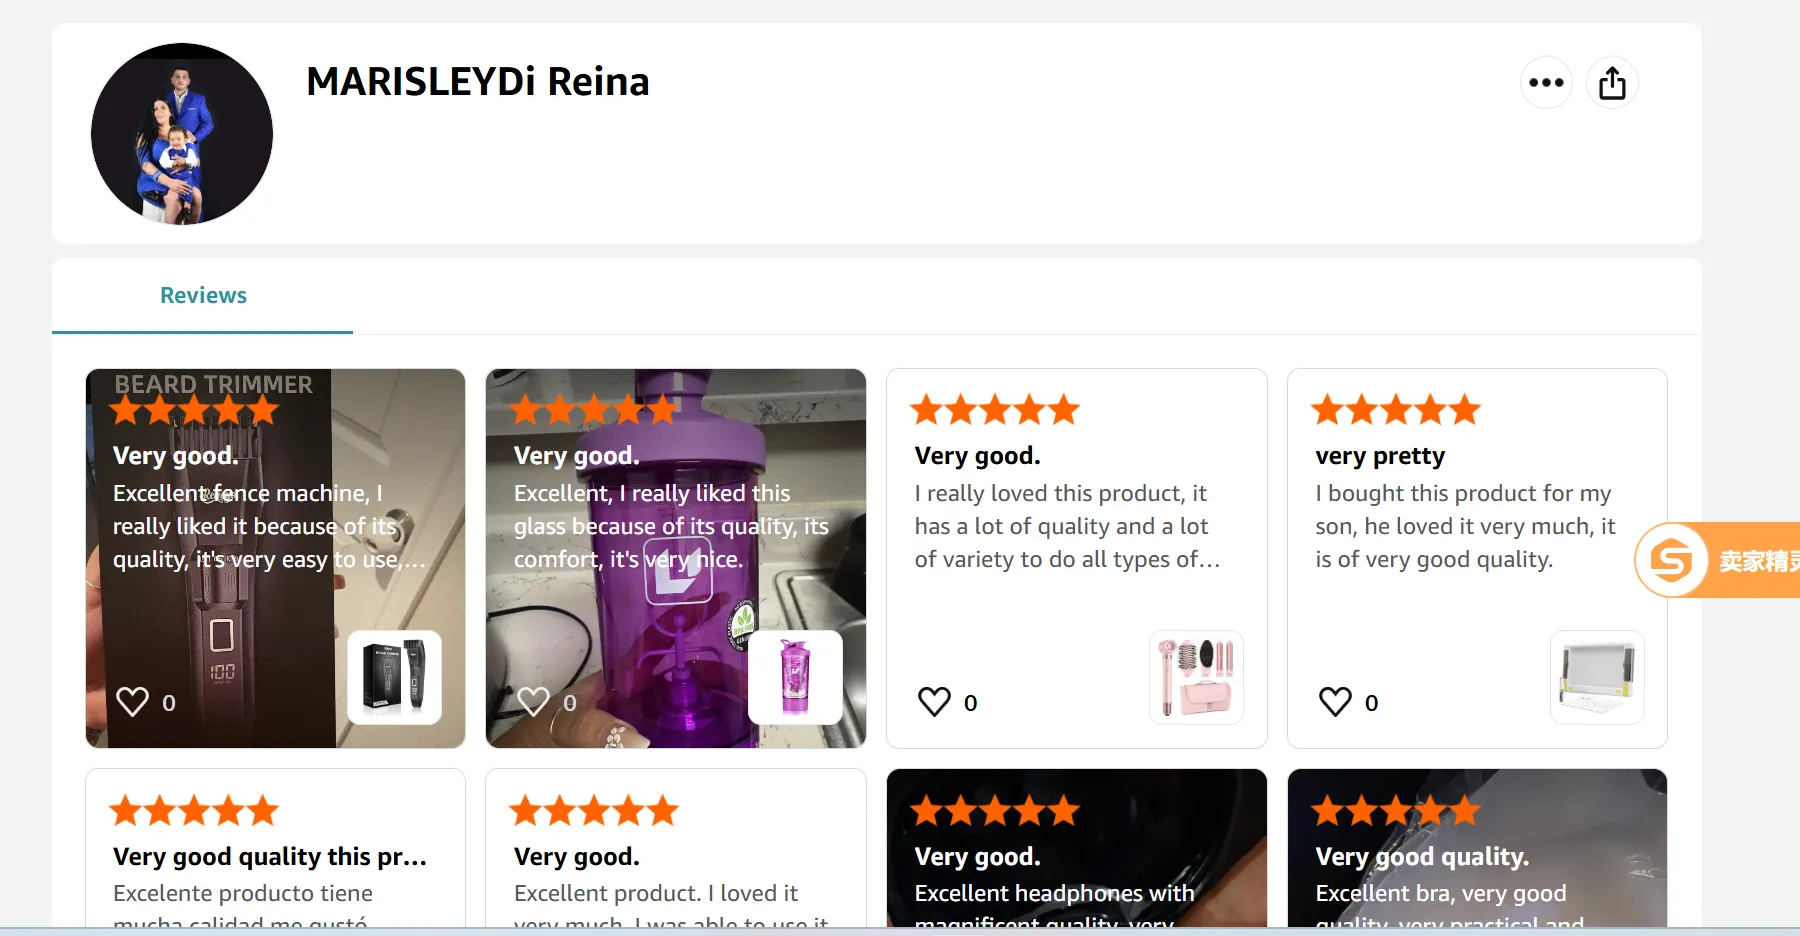1800x936 pixels.
Task: Open the 'very pretty' review title
Action: [x=1380, y=456]
